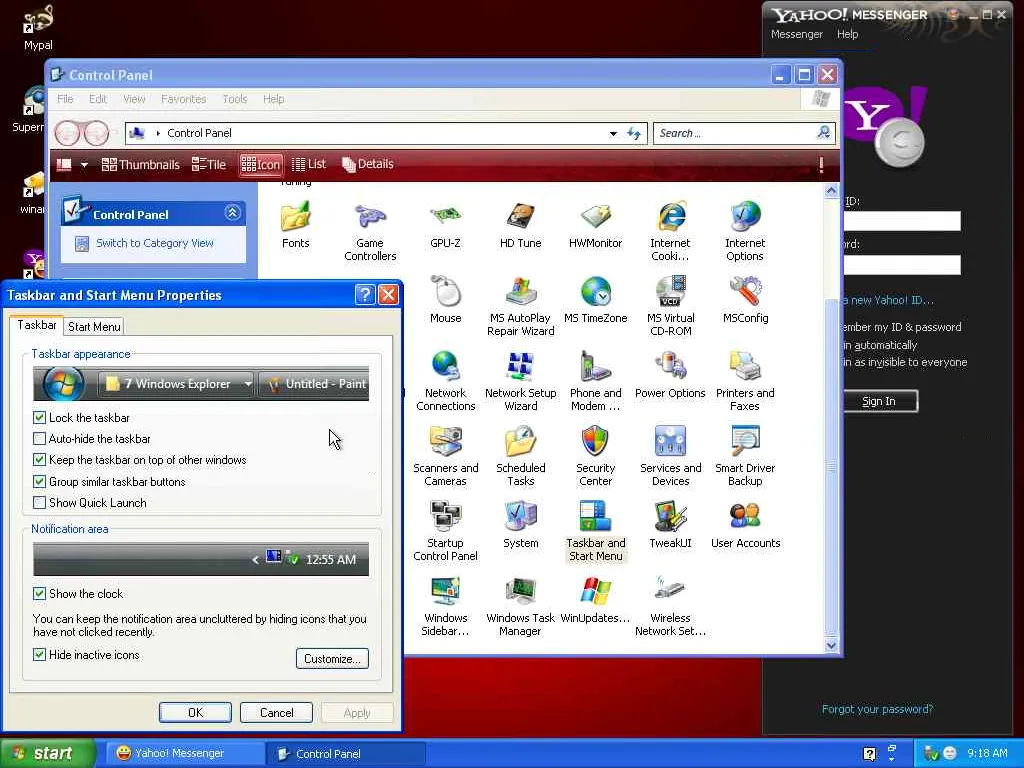The image size is (1024, 768).
Task: Open the Messenger menu in Yahoo Messenger
Action: [x=797, y=34]
